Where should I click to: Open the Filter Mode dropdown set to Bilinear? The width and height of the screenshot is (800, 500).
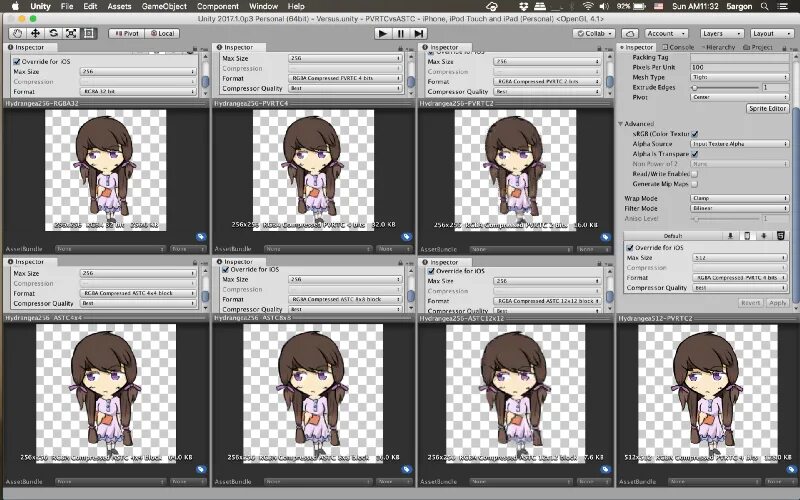pos(740,208)
